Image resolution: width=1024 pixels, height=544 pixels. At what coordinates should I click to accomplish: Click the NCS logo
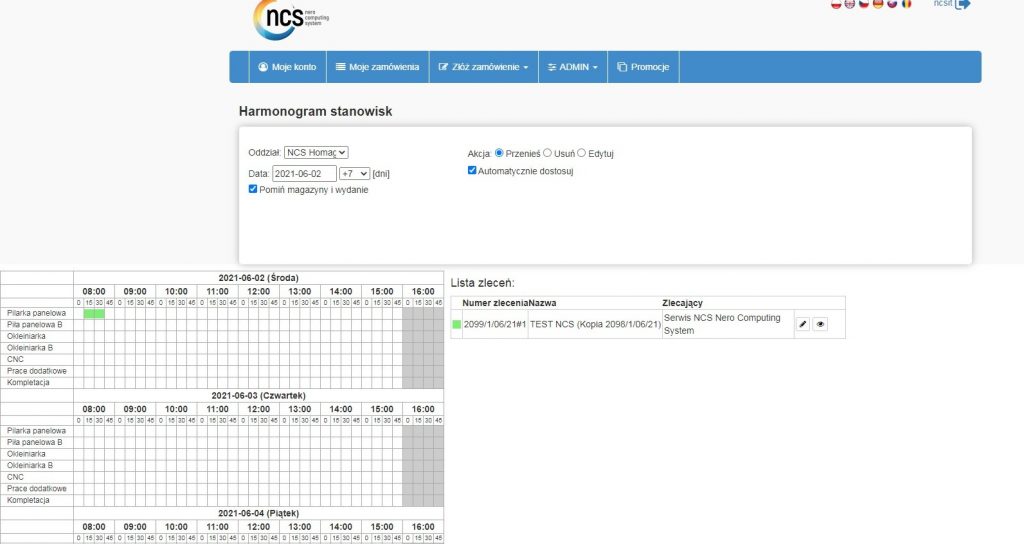pos(292,18)
